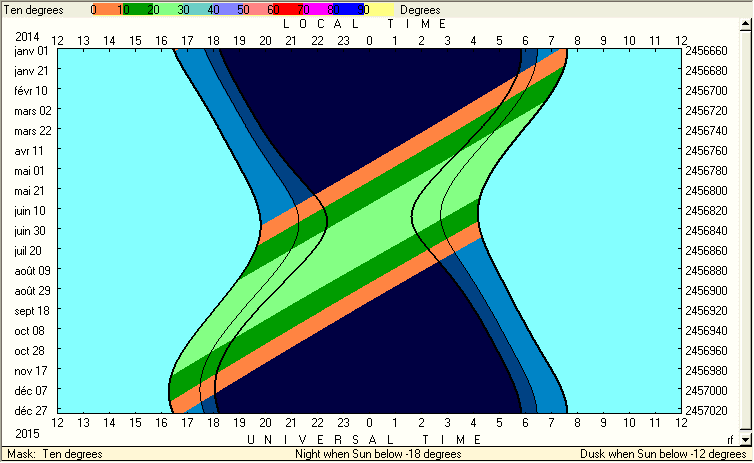This screenshot has height=463, width=754.
Task: Click the 'mai 01' date label
Action: tap(29, 171)
